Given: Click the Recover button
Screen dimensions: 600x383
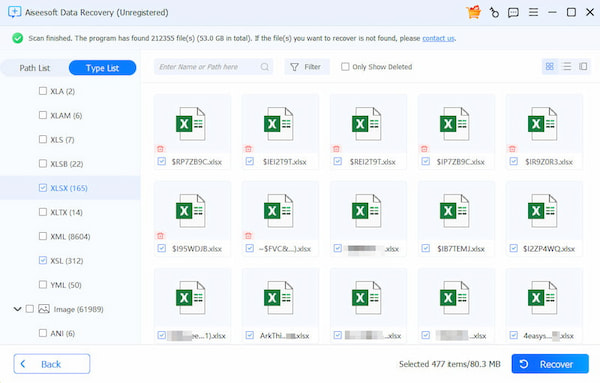Looking at the screenshot, I should tap(550, 364).
